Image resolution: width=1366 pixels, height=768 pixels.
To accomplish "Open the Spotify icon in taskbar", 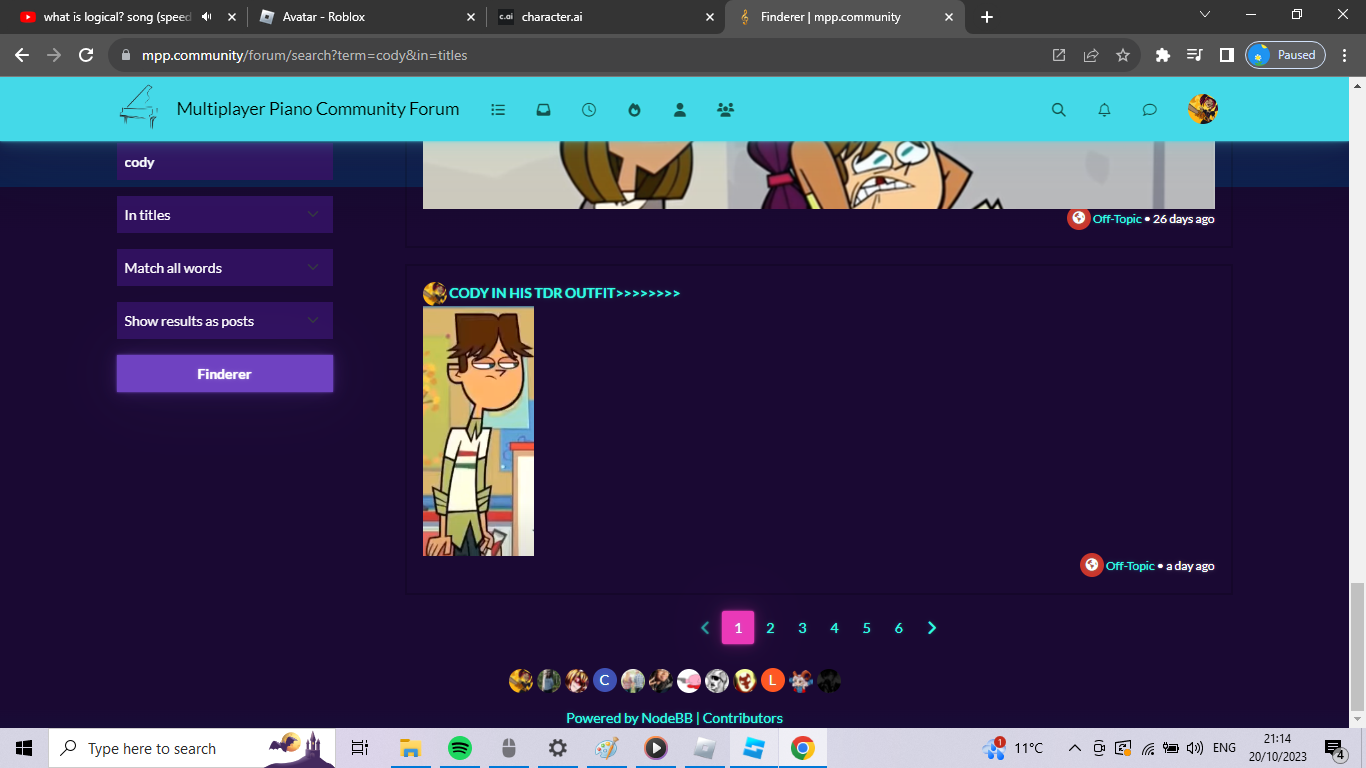I will coord(459,748).
